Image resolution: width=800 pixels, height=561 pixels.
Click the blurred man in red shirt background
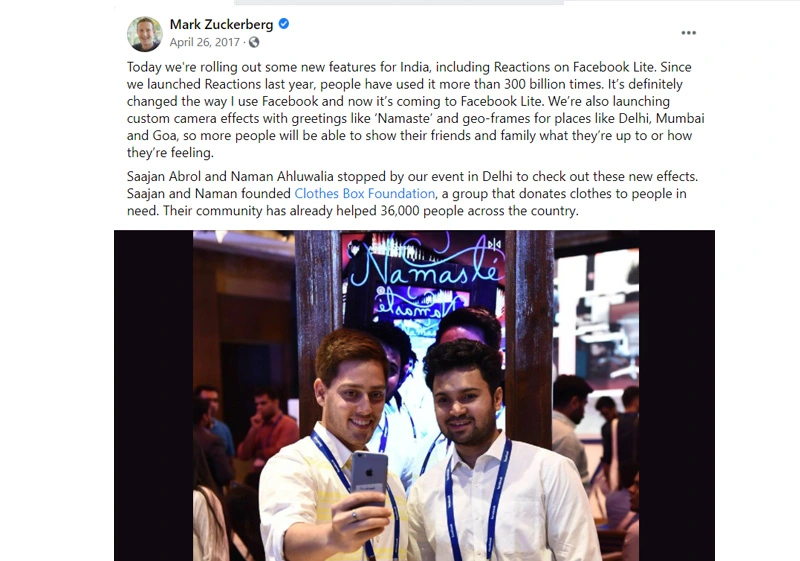tap(268, 426)
